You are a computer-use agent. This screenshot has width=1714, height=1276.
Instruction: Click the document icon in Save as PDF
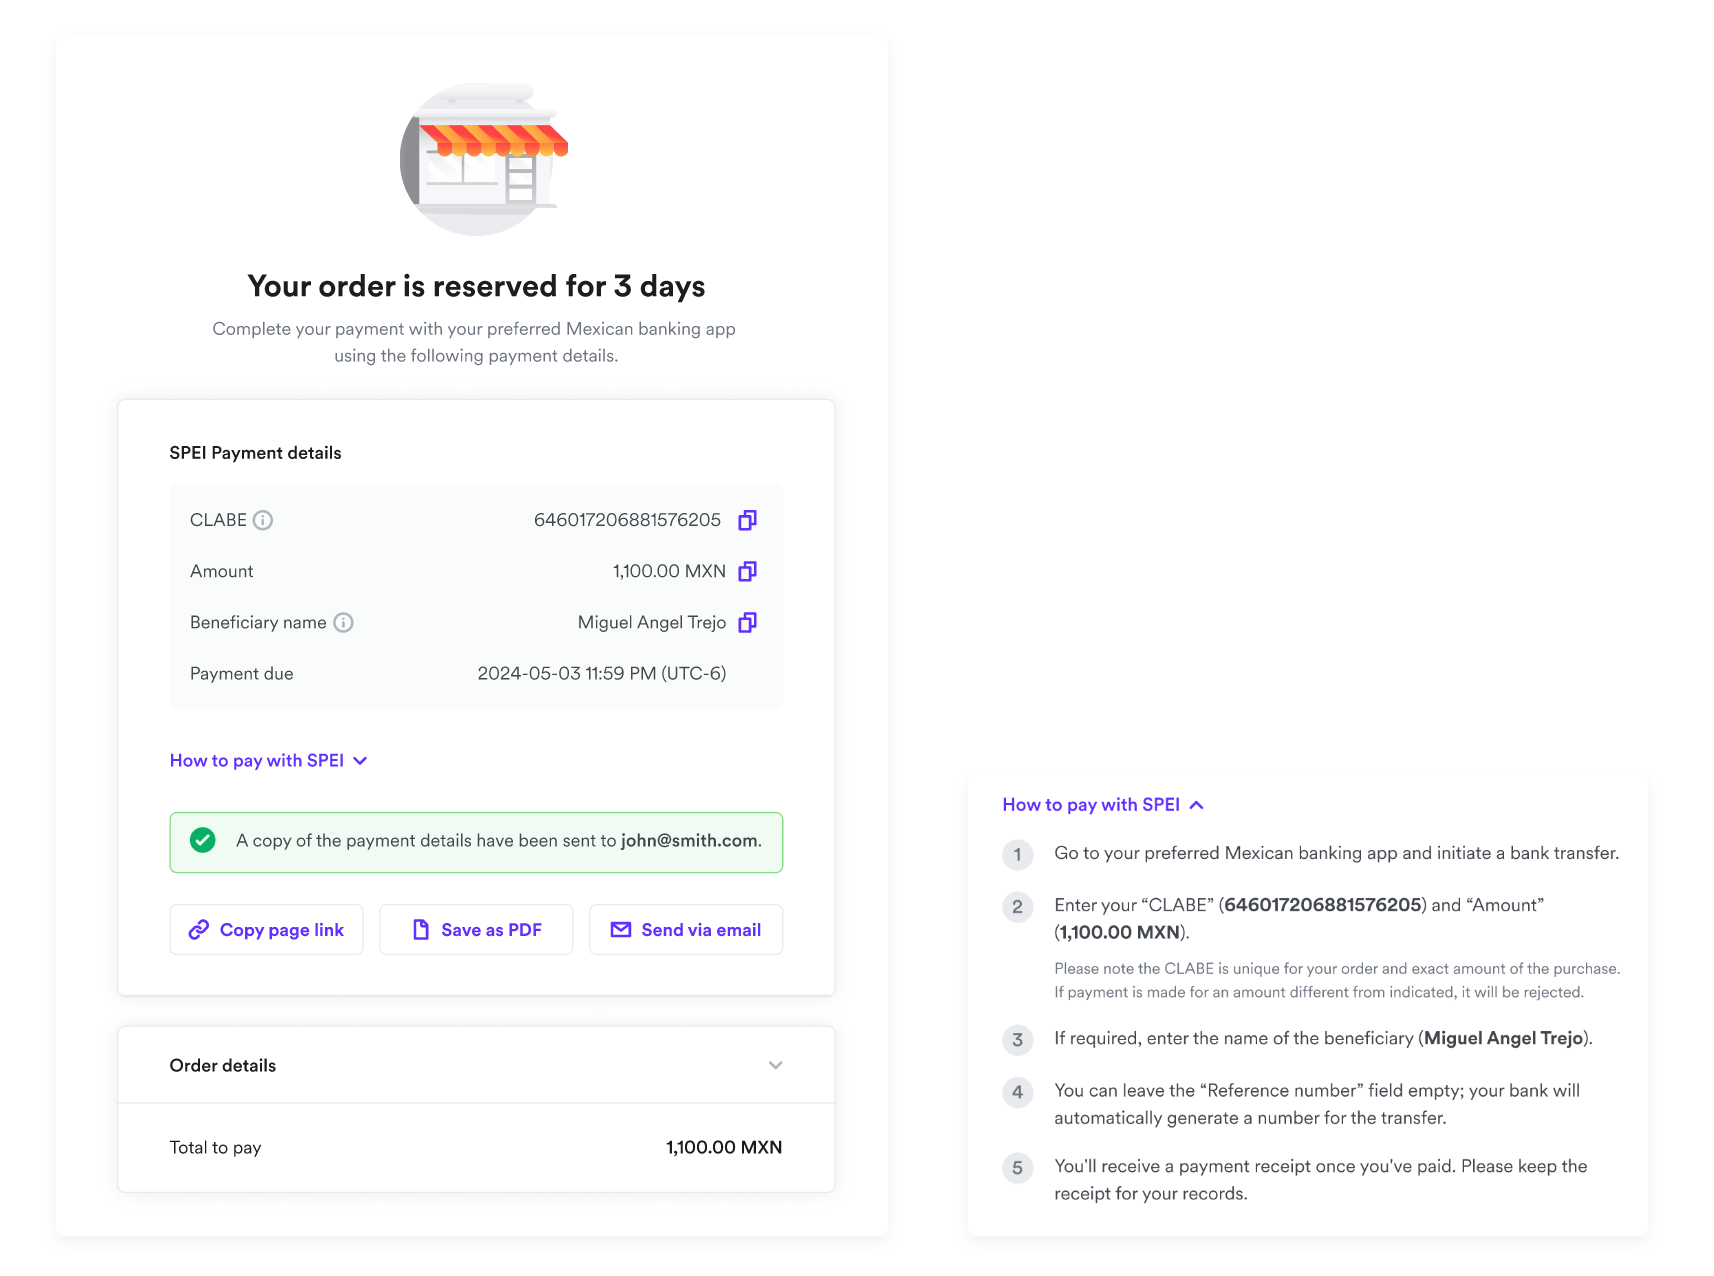pyautogui.click(x=421, y=930)
